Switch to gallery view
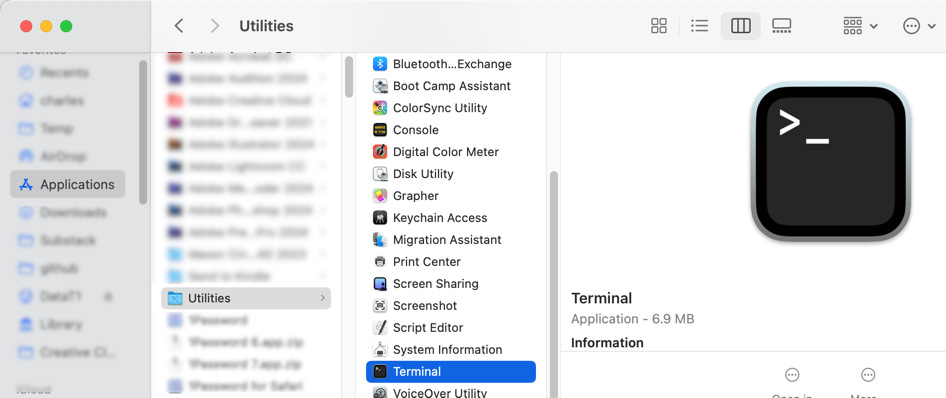The height and width of the screenshot is (398, 946). pos(781,26)
